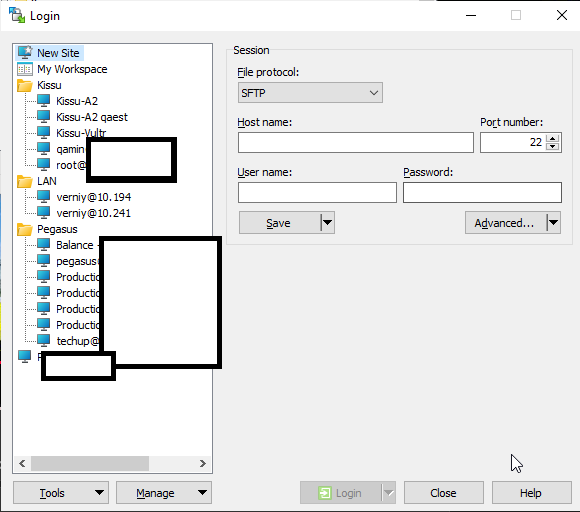Select the Pegasus folder icon
Screen dimensions: 580x512
coord(25,229)
